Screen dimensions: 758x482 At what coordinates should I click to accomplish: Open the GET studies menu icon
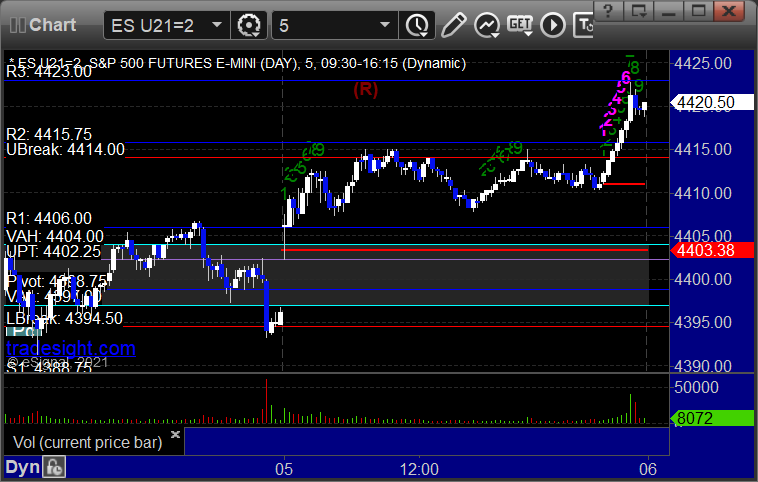tap(520, 25)
